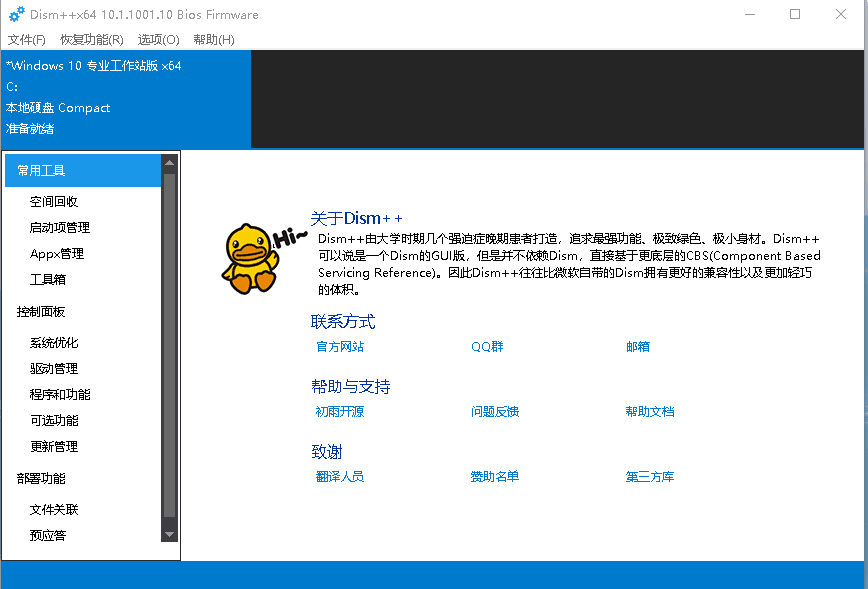Select 控制面板 category header
Image resolution: width=868 pixels, height=589 pixels.
tap(41, 312)
